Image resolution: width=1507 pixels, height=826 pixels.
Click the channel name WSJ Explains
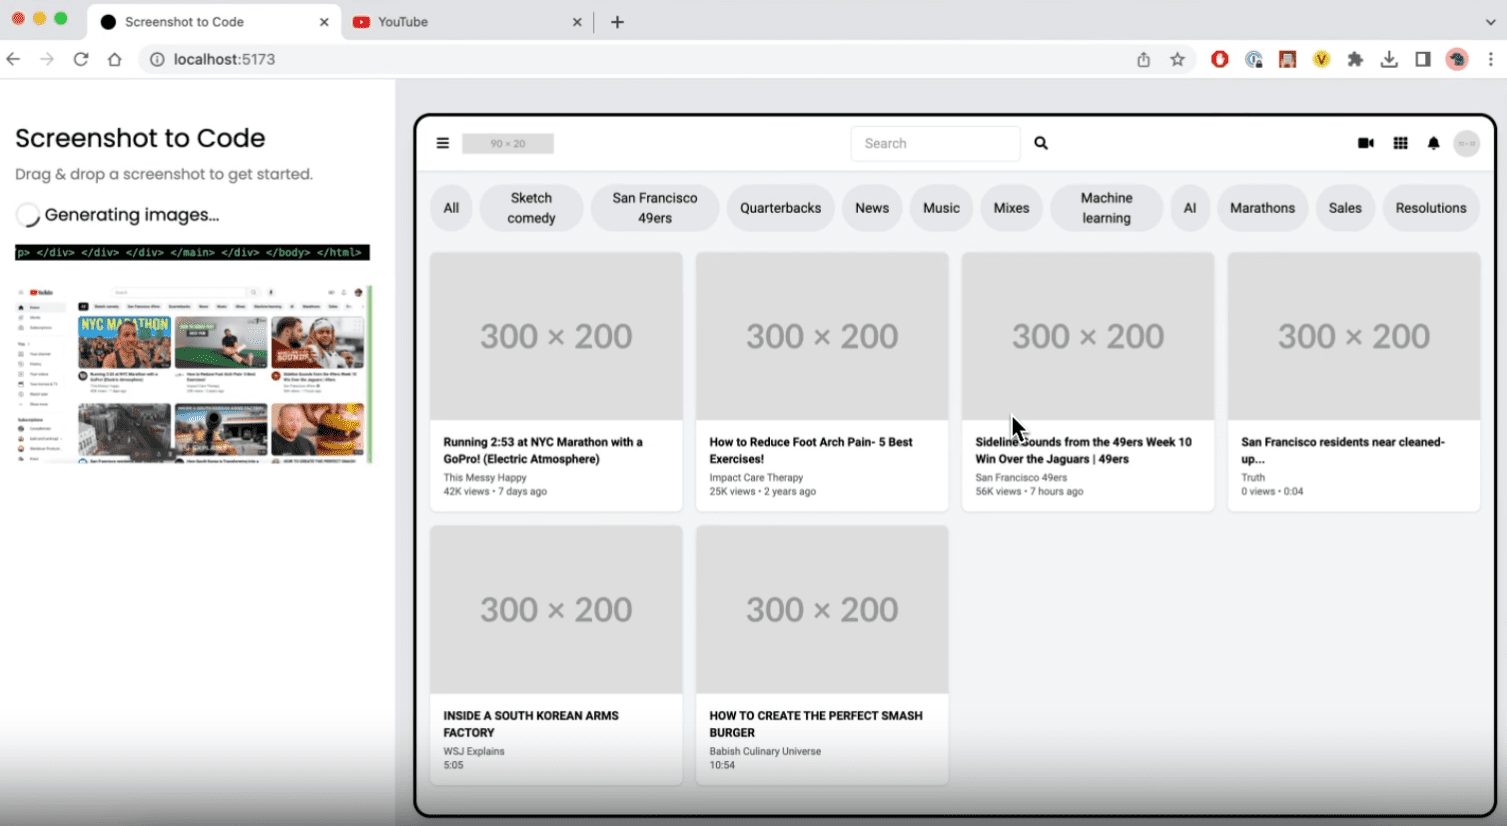click(x=474, y=751)
